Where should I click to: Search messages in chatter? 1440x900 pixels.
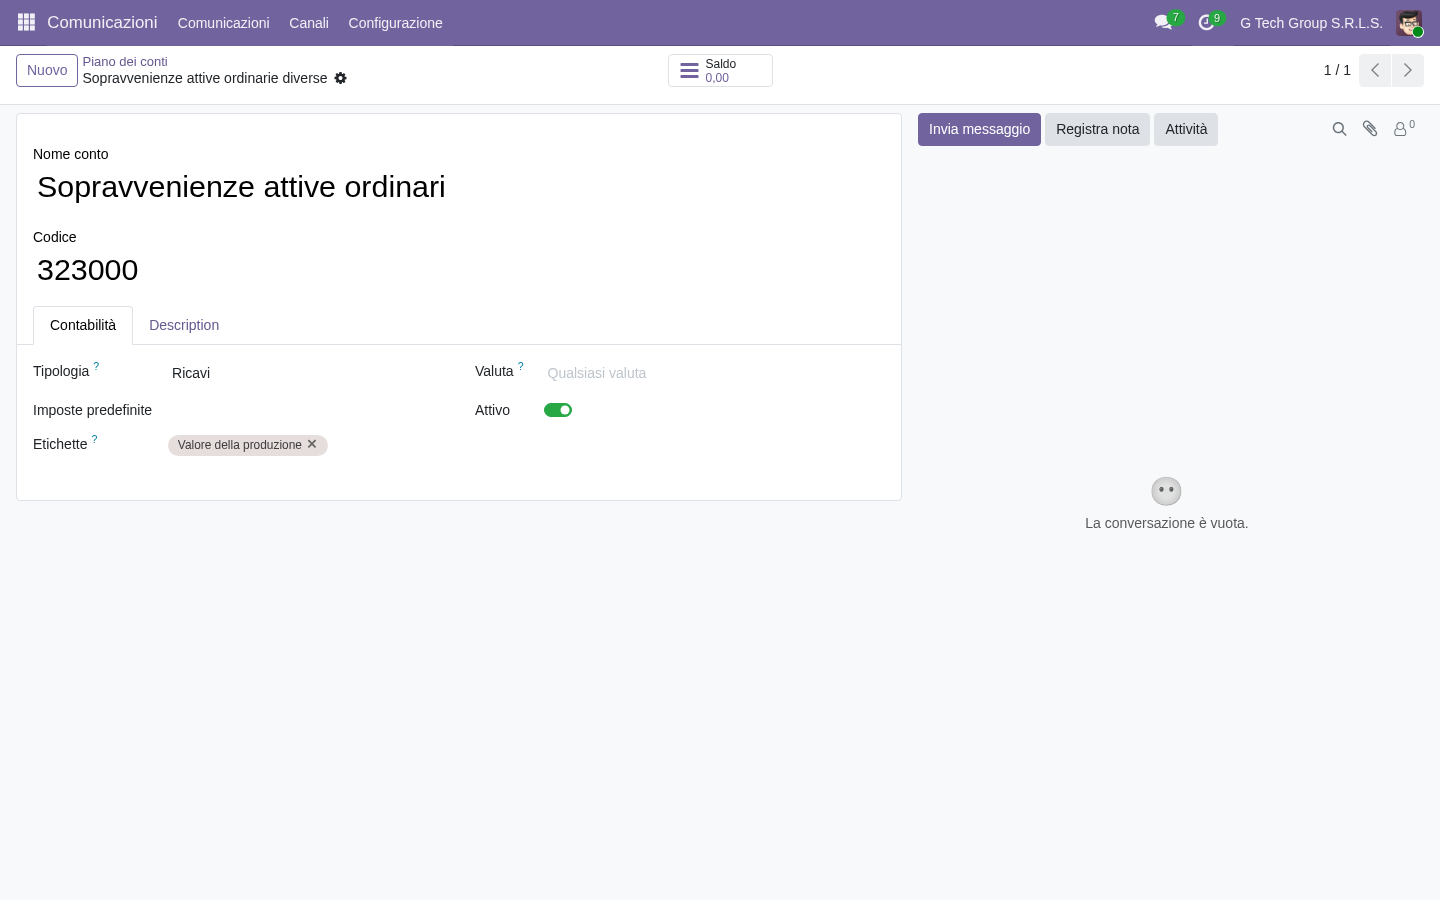click(1339, 129)
